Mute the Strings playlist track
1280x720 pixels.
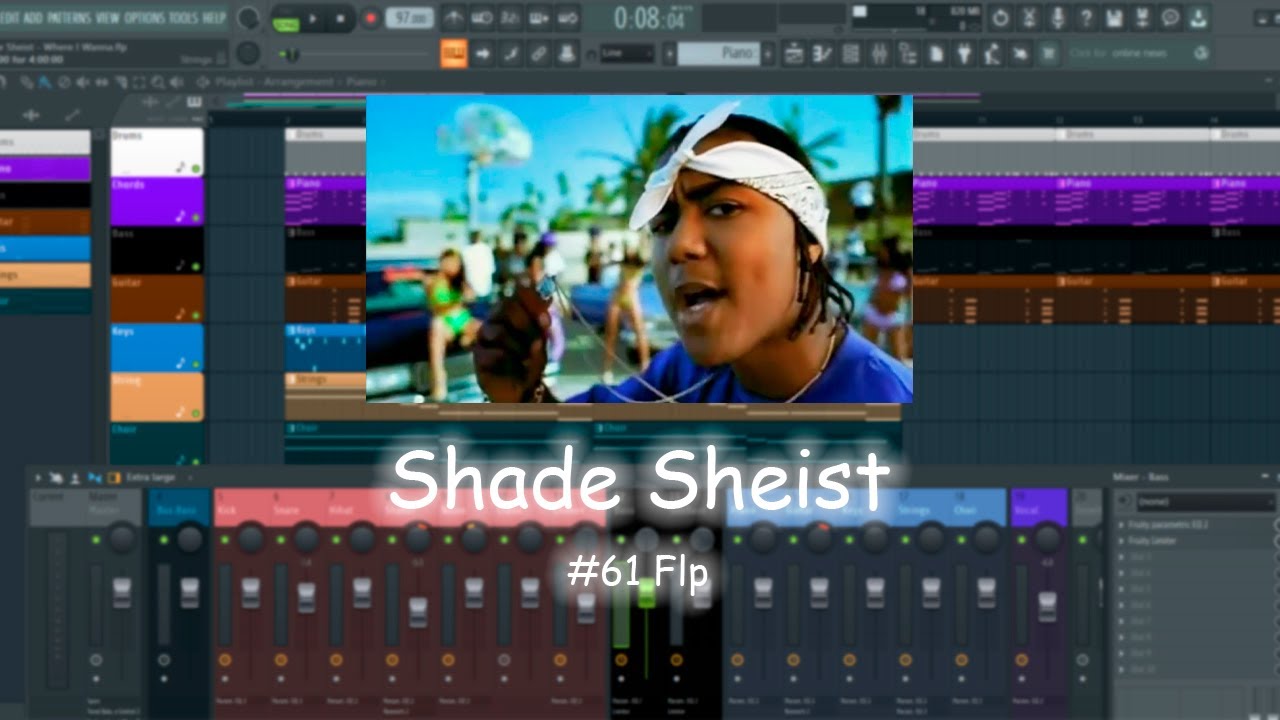click(196, 412)
